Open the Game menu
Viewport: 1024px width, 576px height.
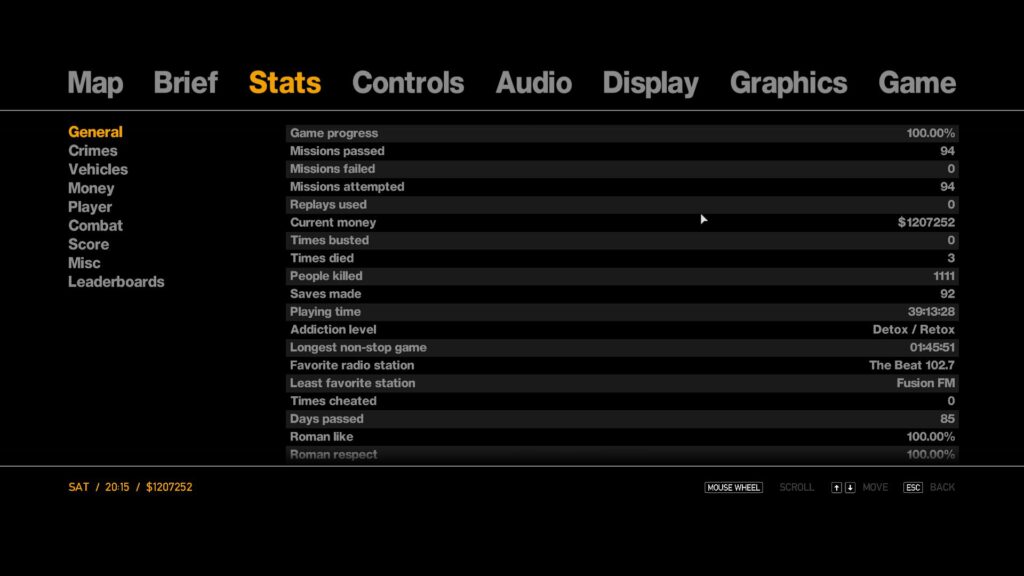pyautogui.click(x=917, y=83)
